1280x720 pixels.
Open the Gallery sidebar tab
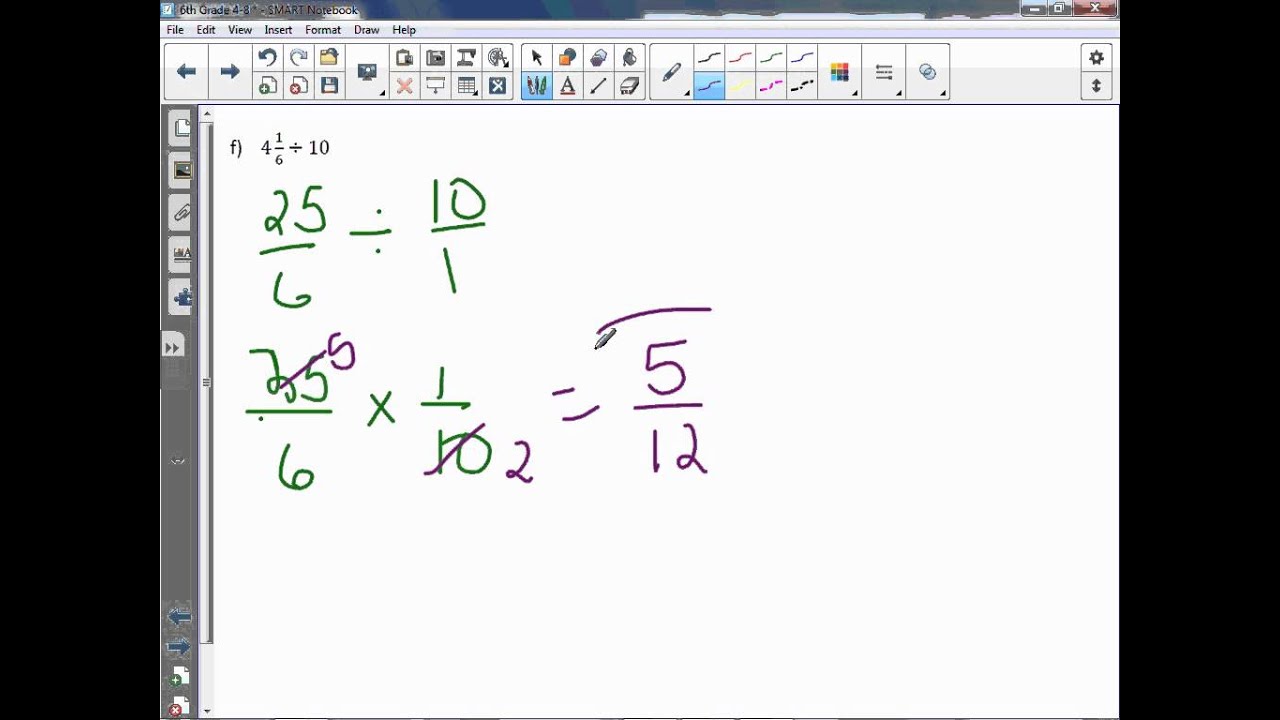coord(181,170)
